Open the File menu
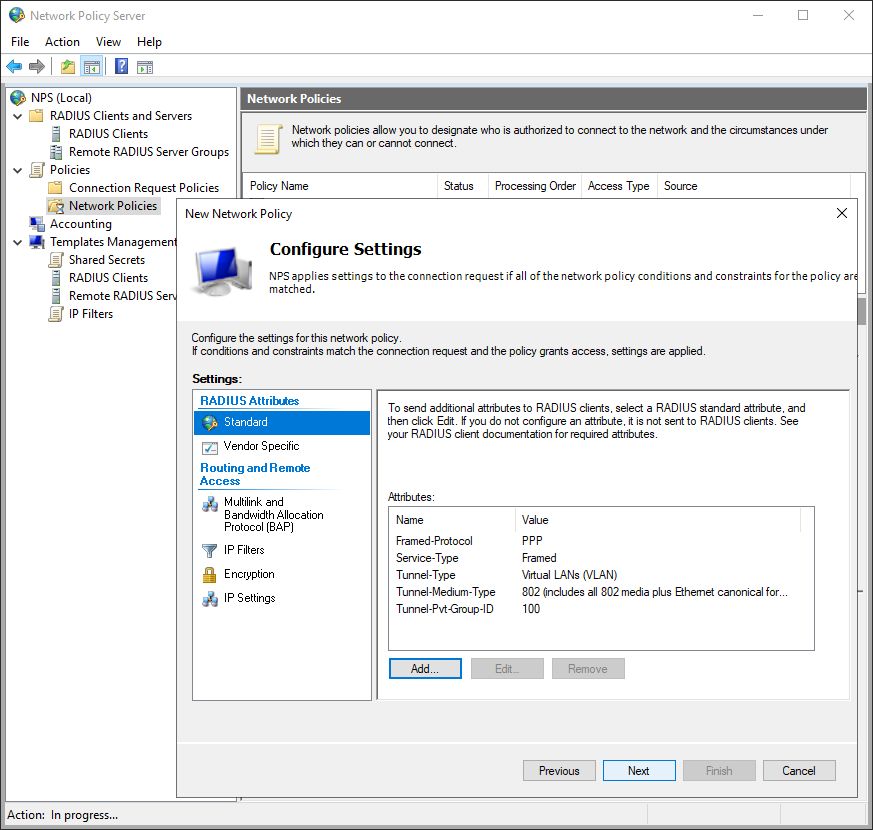Image resolution: width=873 pixels, height=830 pixels. click(20, 42)
